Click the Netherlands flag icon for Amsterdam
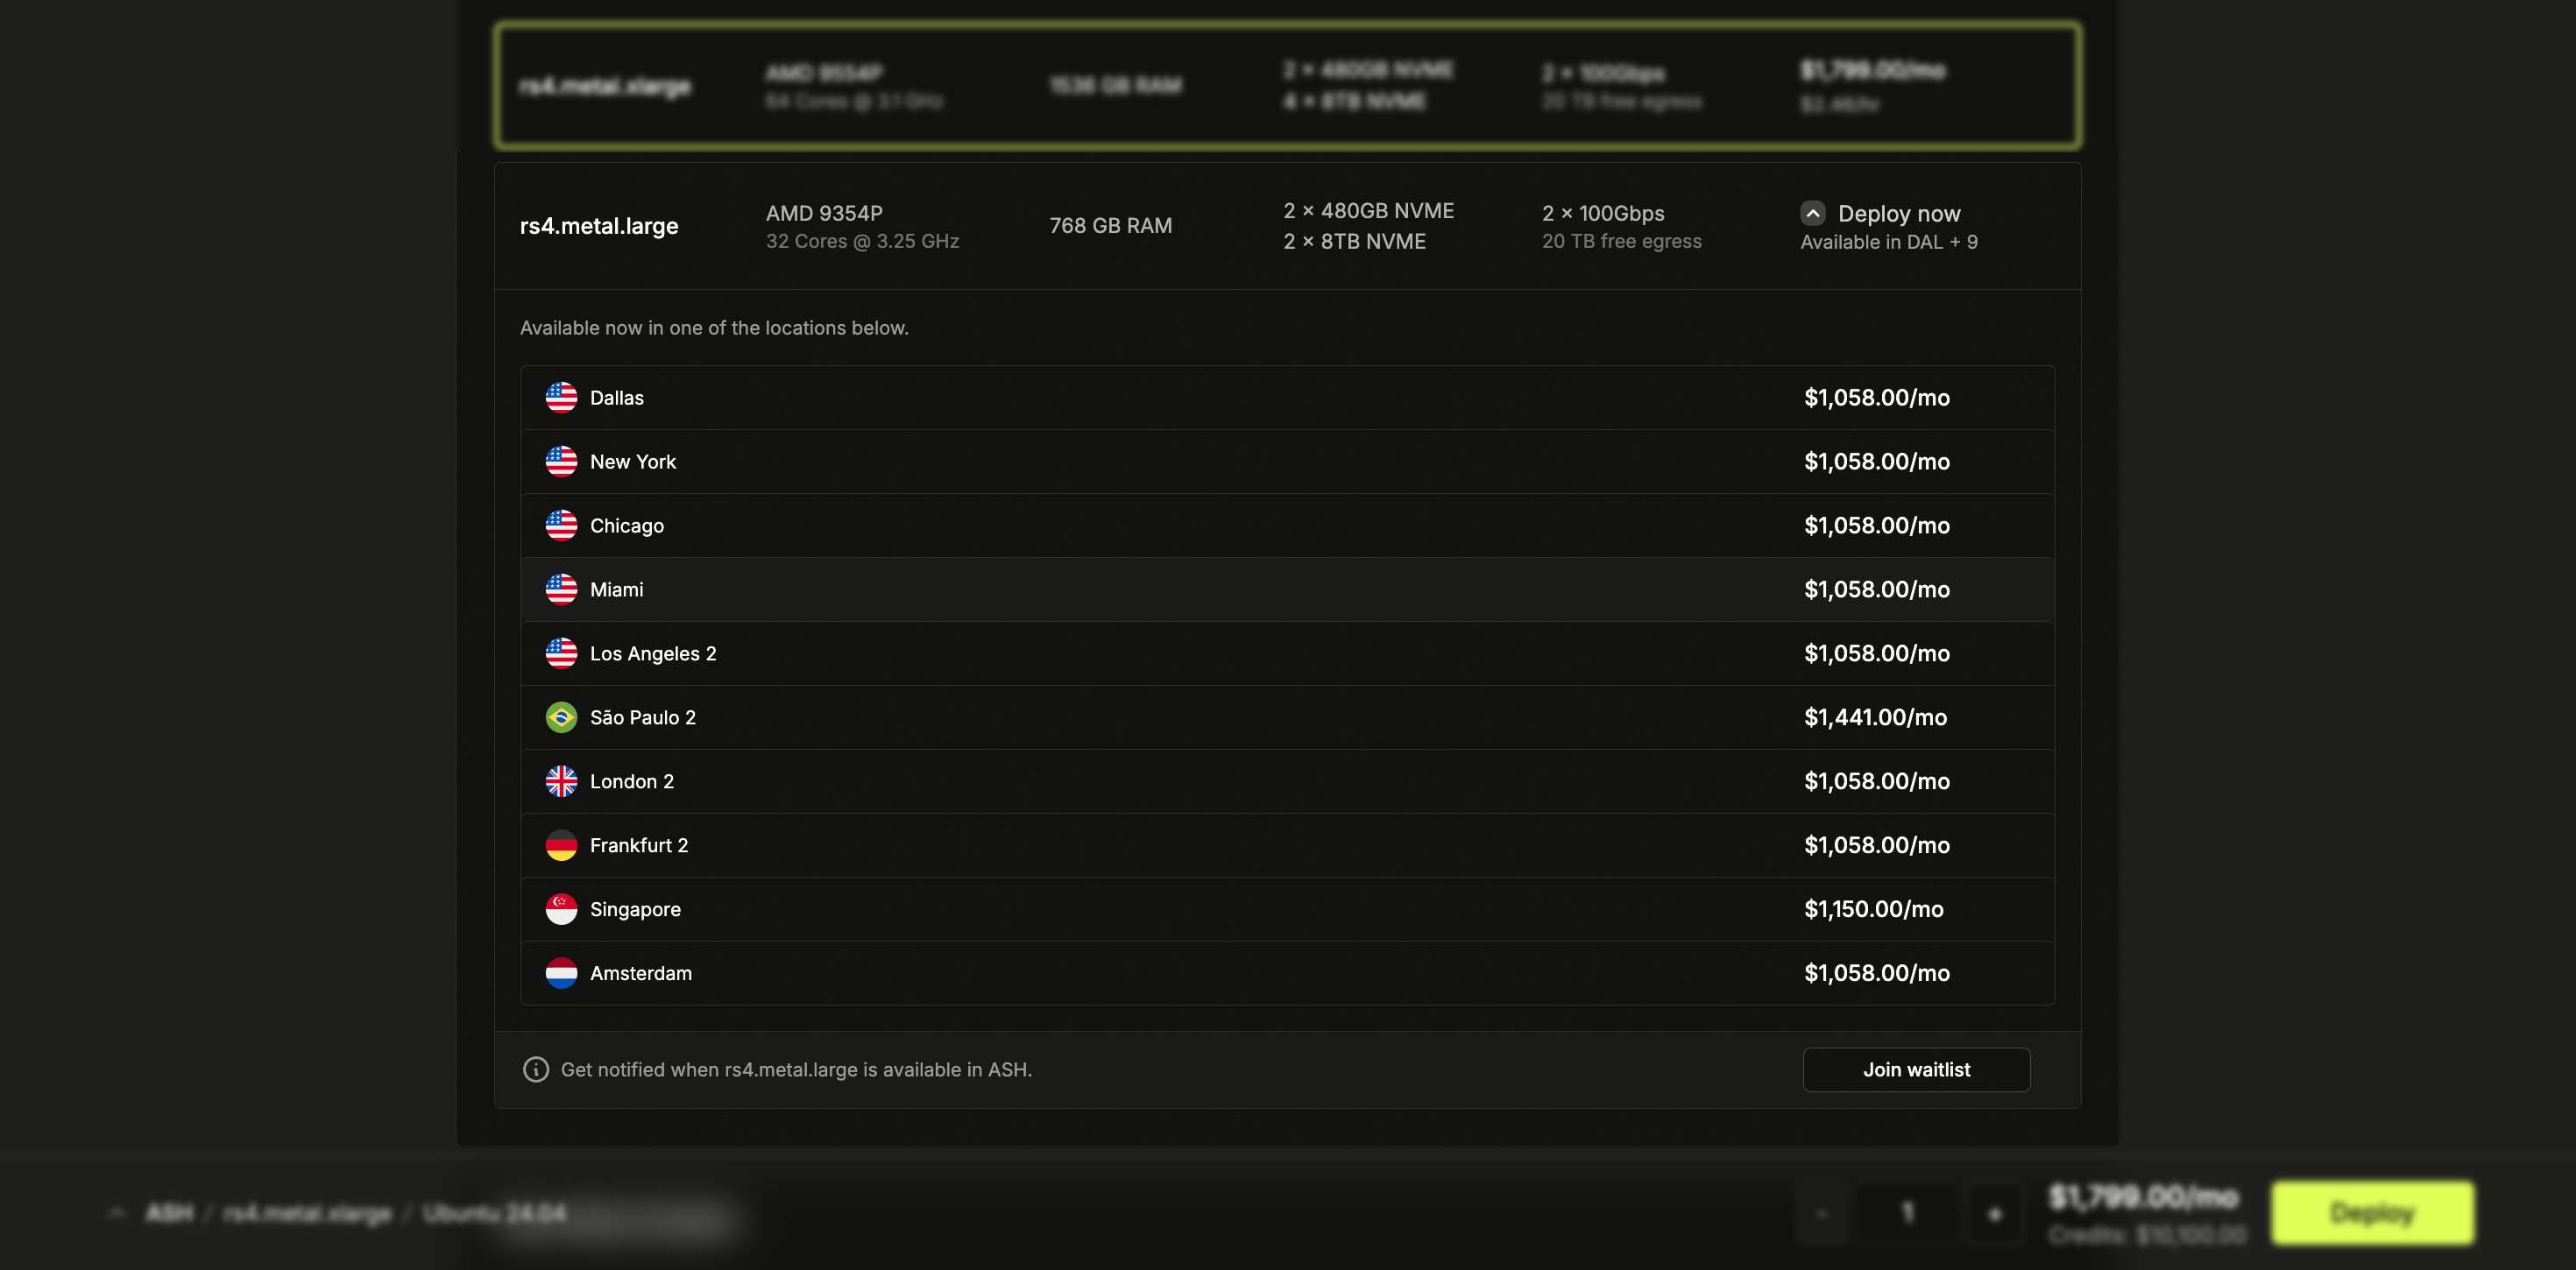This screenshot has height=1270, width=2576. [561, 973]
